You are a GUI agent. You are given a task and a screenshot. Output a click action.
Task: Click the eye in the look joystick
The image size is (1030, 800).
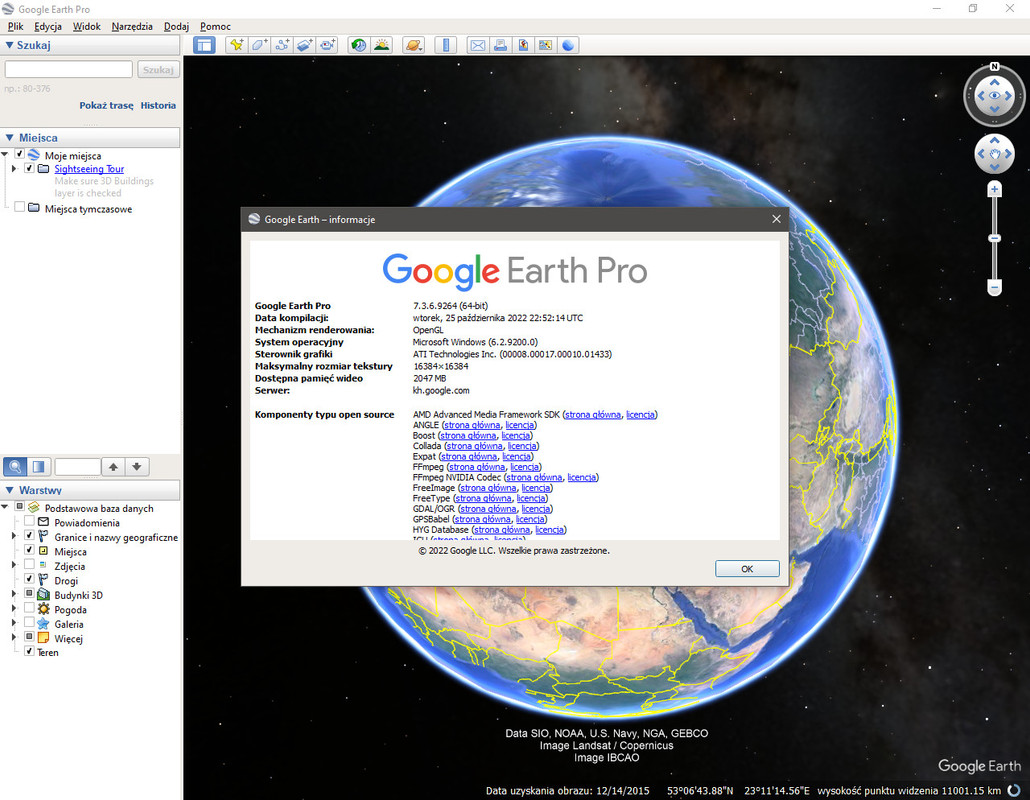point(995,96)
